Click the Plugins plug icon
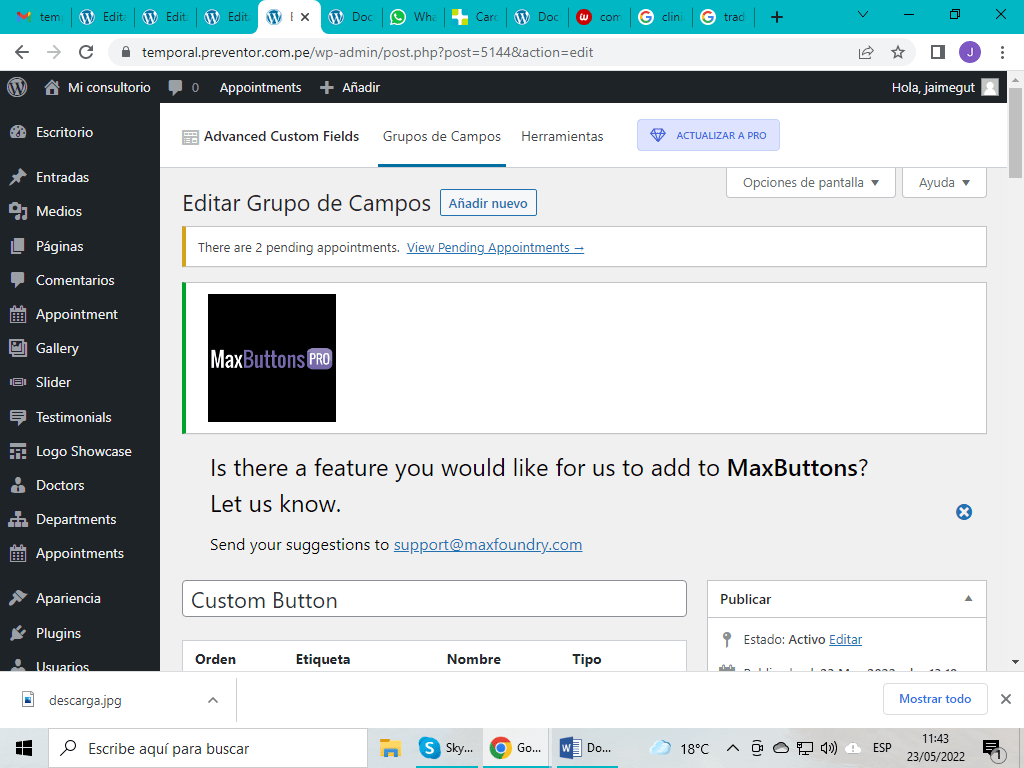1024x768 pixels. coord(18,633)
